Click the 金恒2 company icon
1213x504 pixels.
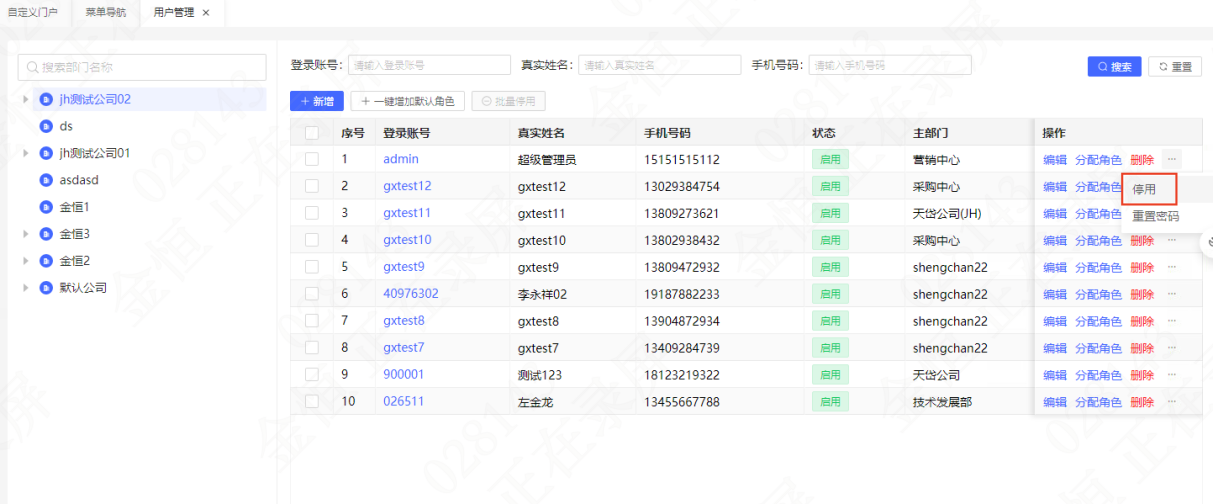click(x=45, y=261)
